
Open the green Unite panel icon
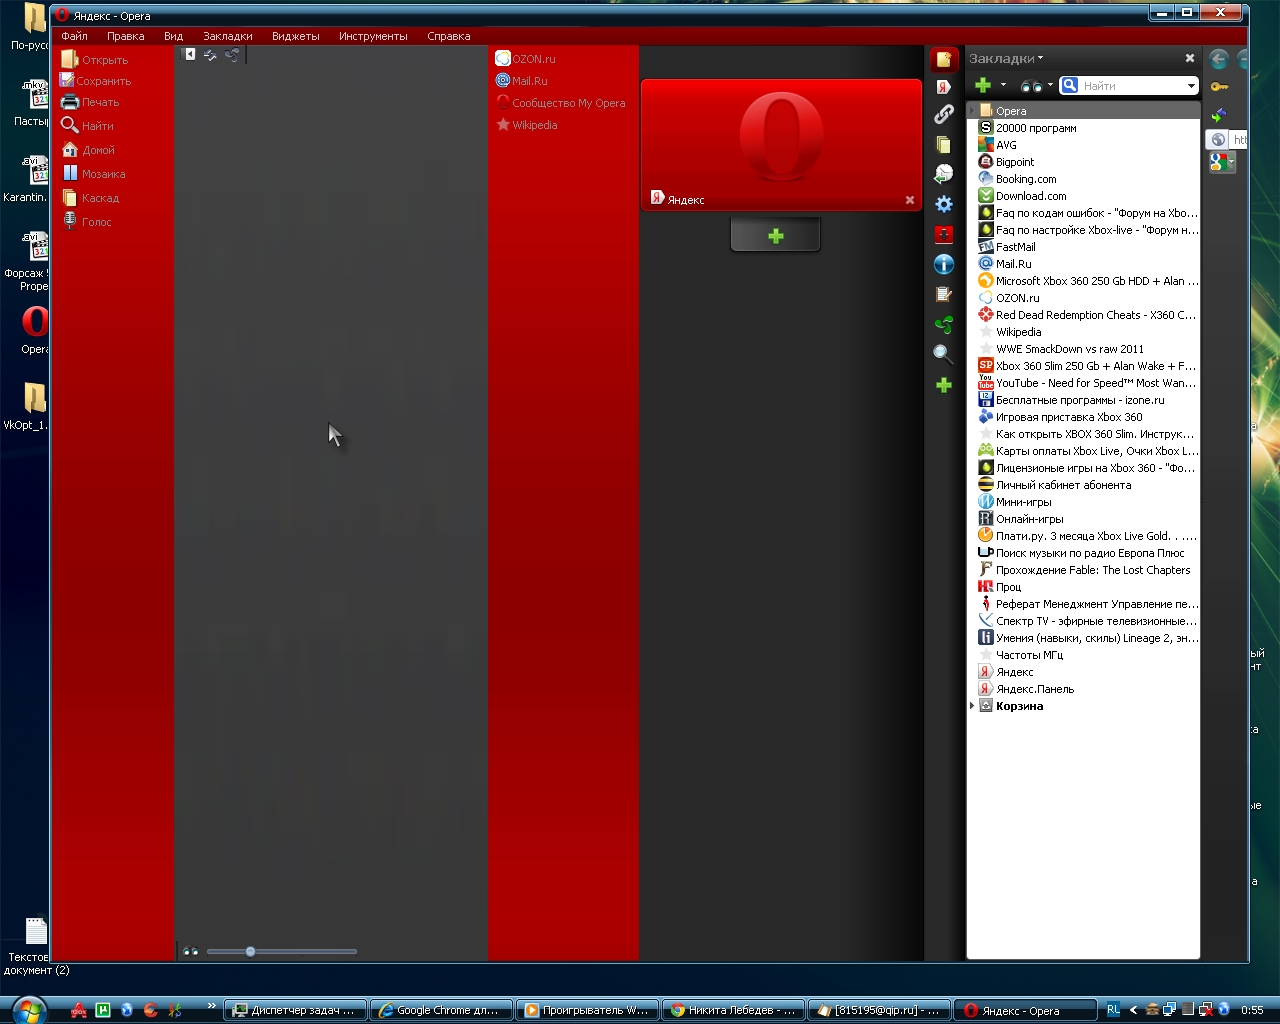point(943,324)
